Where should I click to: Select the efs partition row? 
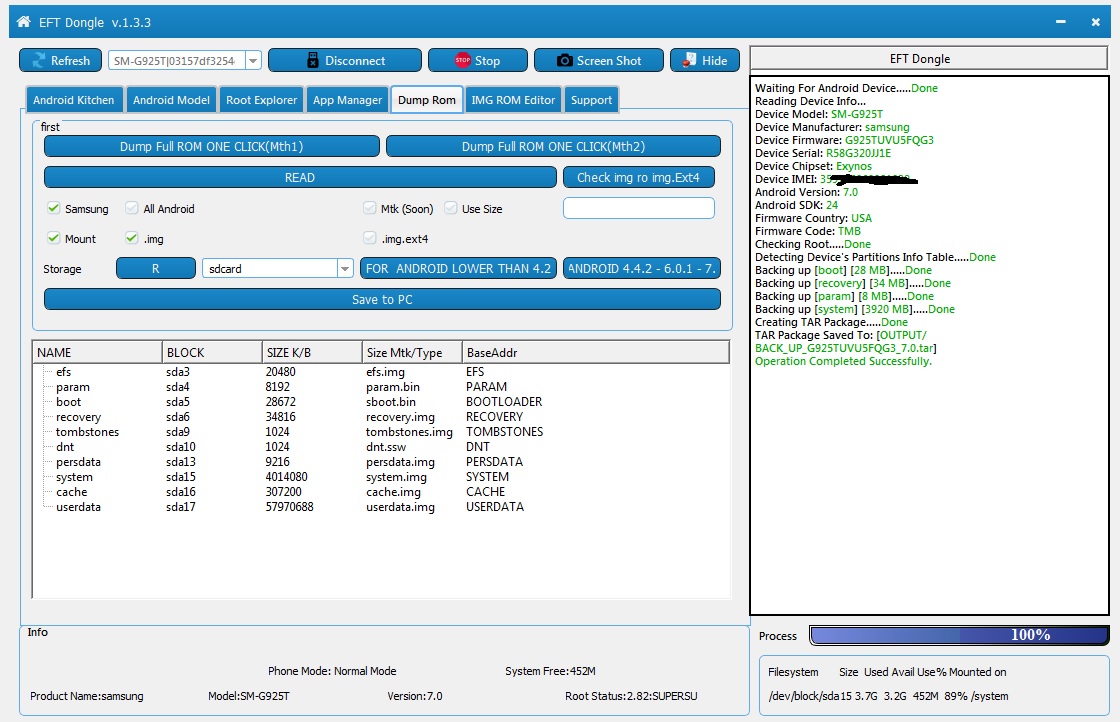[x=381, y=372]
